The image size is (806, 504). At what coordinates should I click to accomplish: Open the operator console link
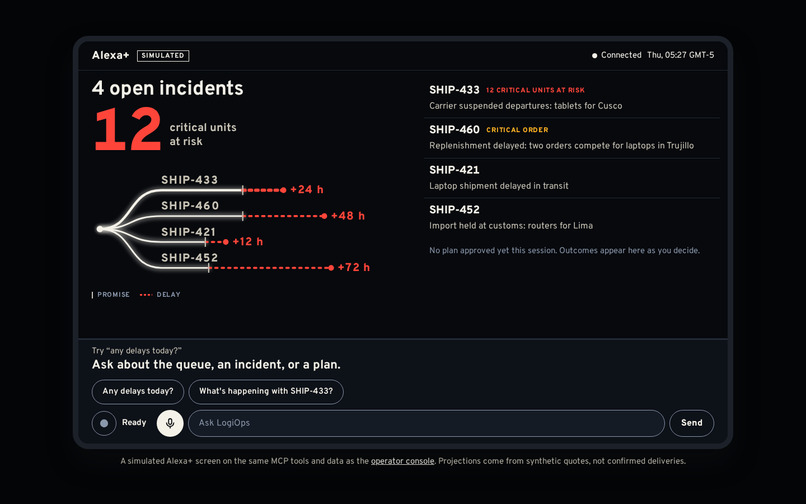(x=402, y=461)
